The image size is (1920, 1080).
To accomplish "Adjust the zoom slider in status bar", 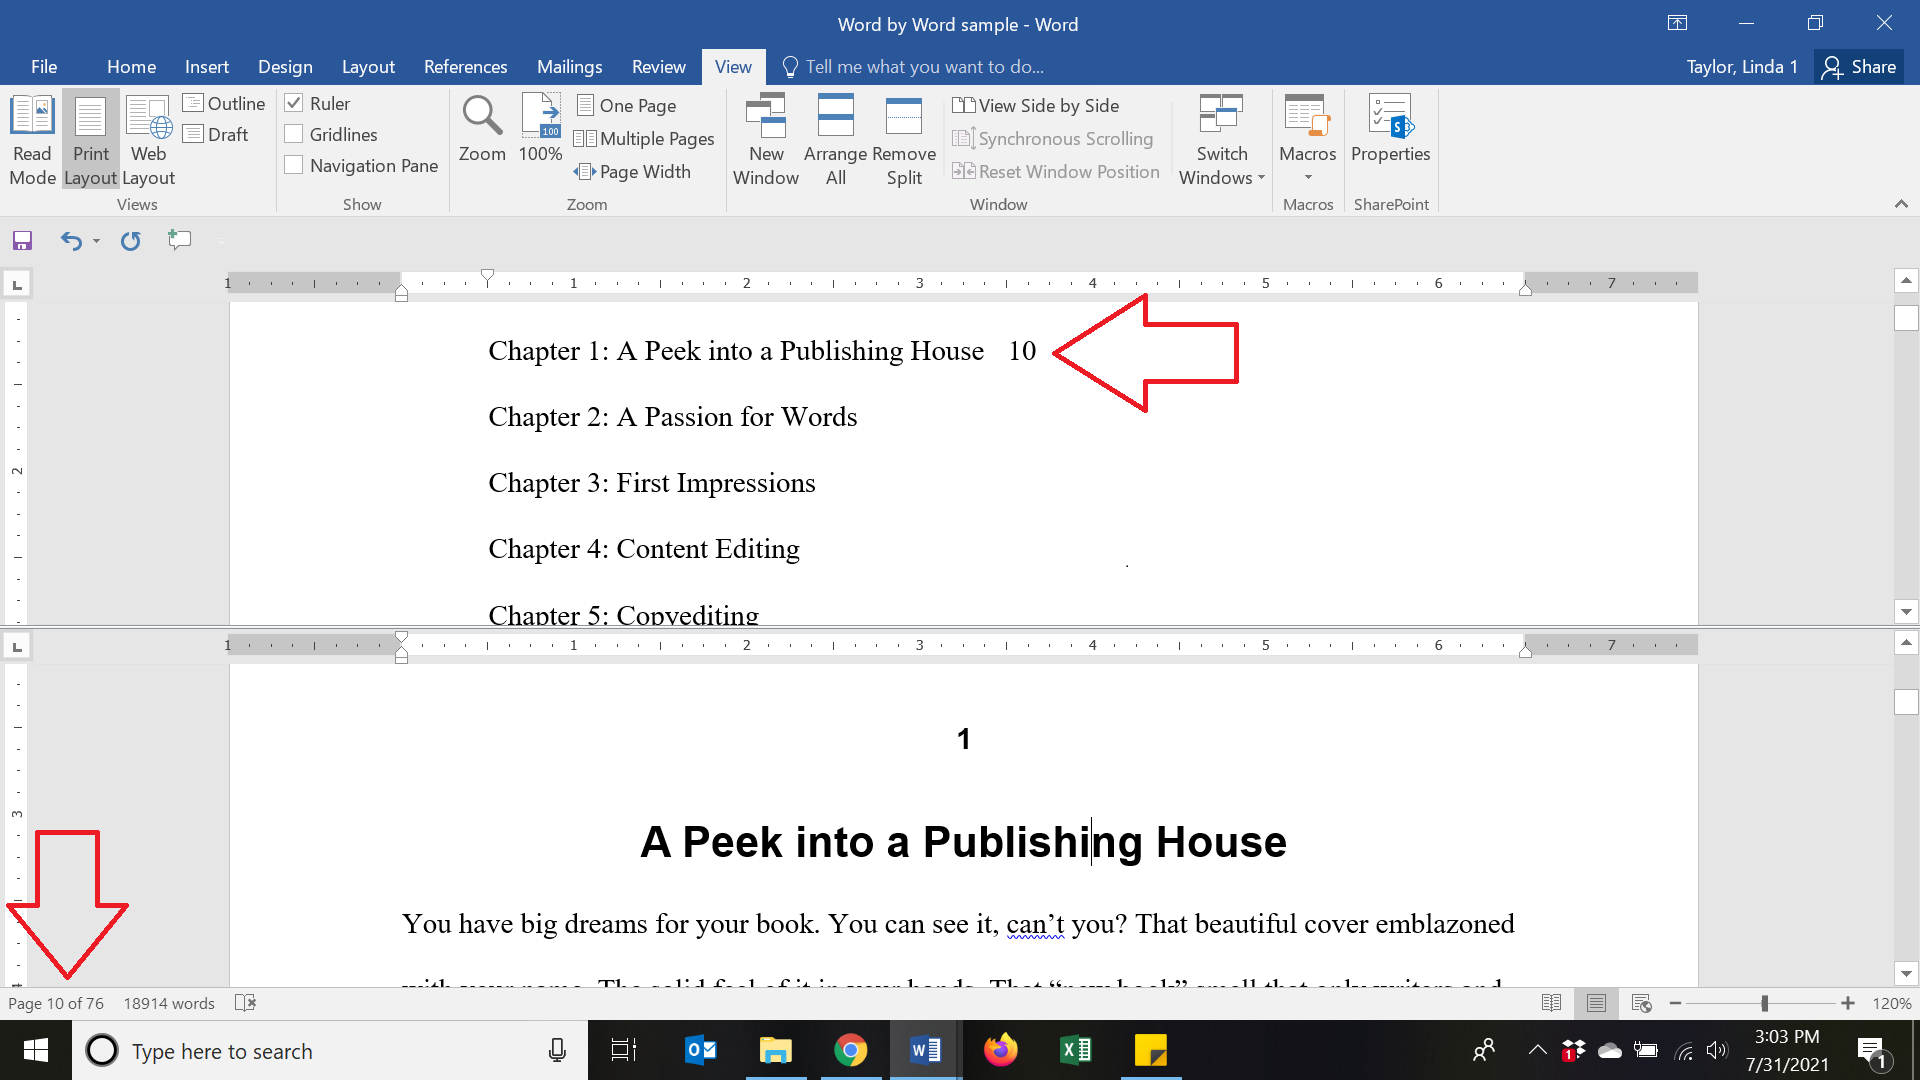I will [1764, 1003].
